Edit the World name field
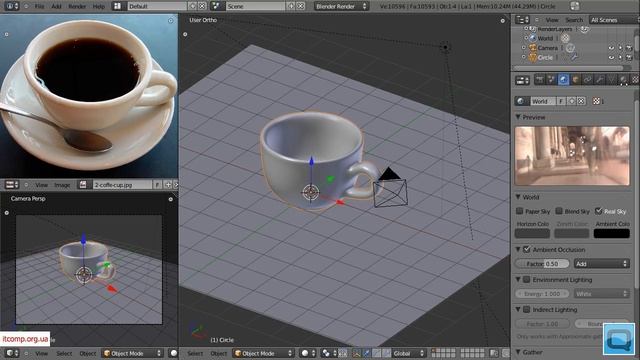640x360 pixels. point(543,101)
